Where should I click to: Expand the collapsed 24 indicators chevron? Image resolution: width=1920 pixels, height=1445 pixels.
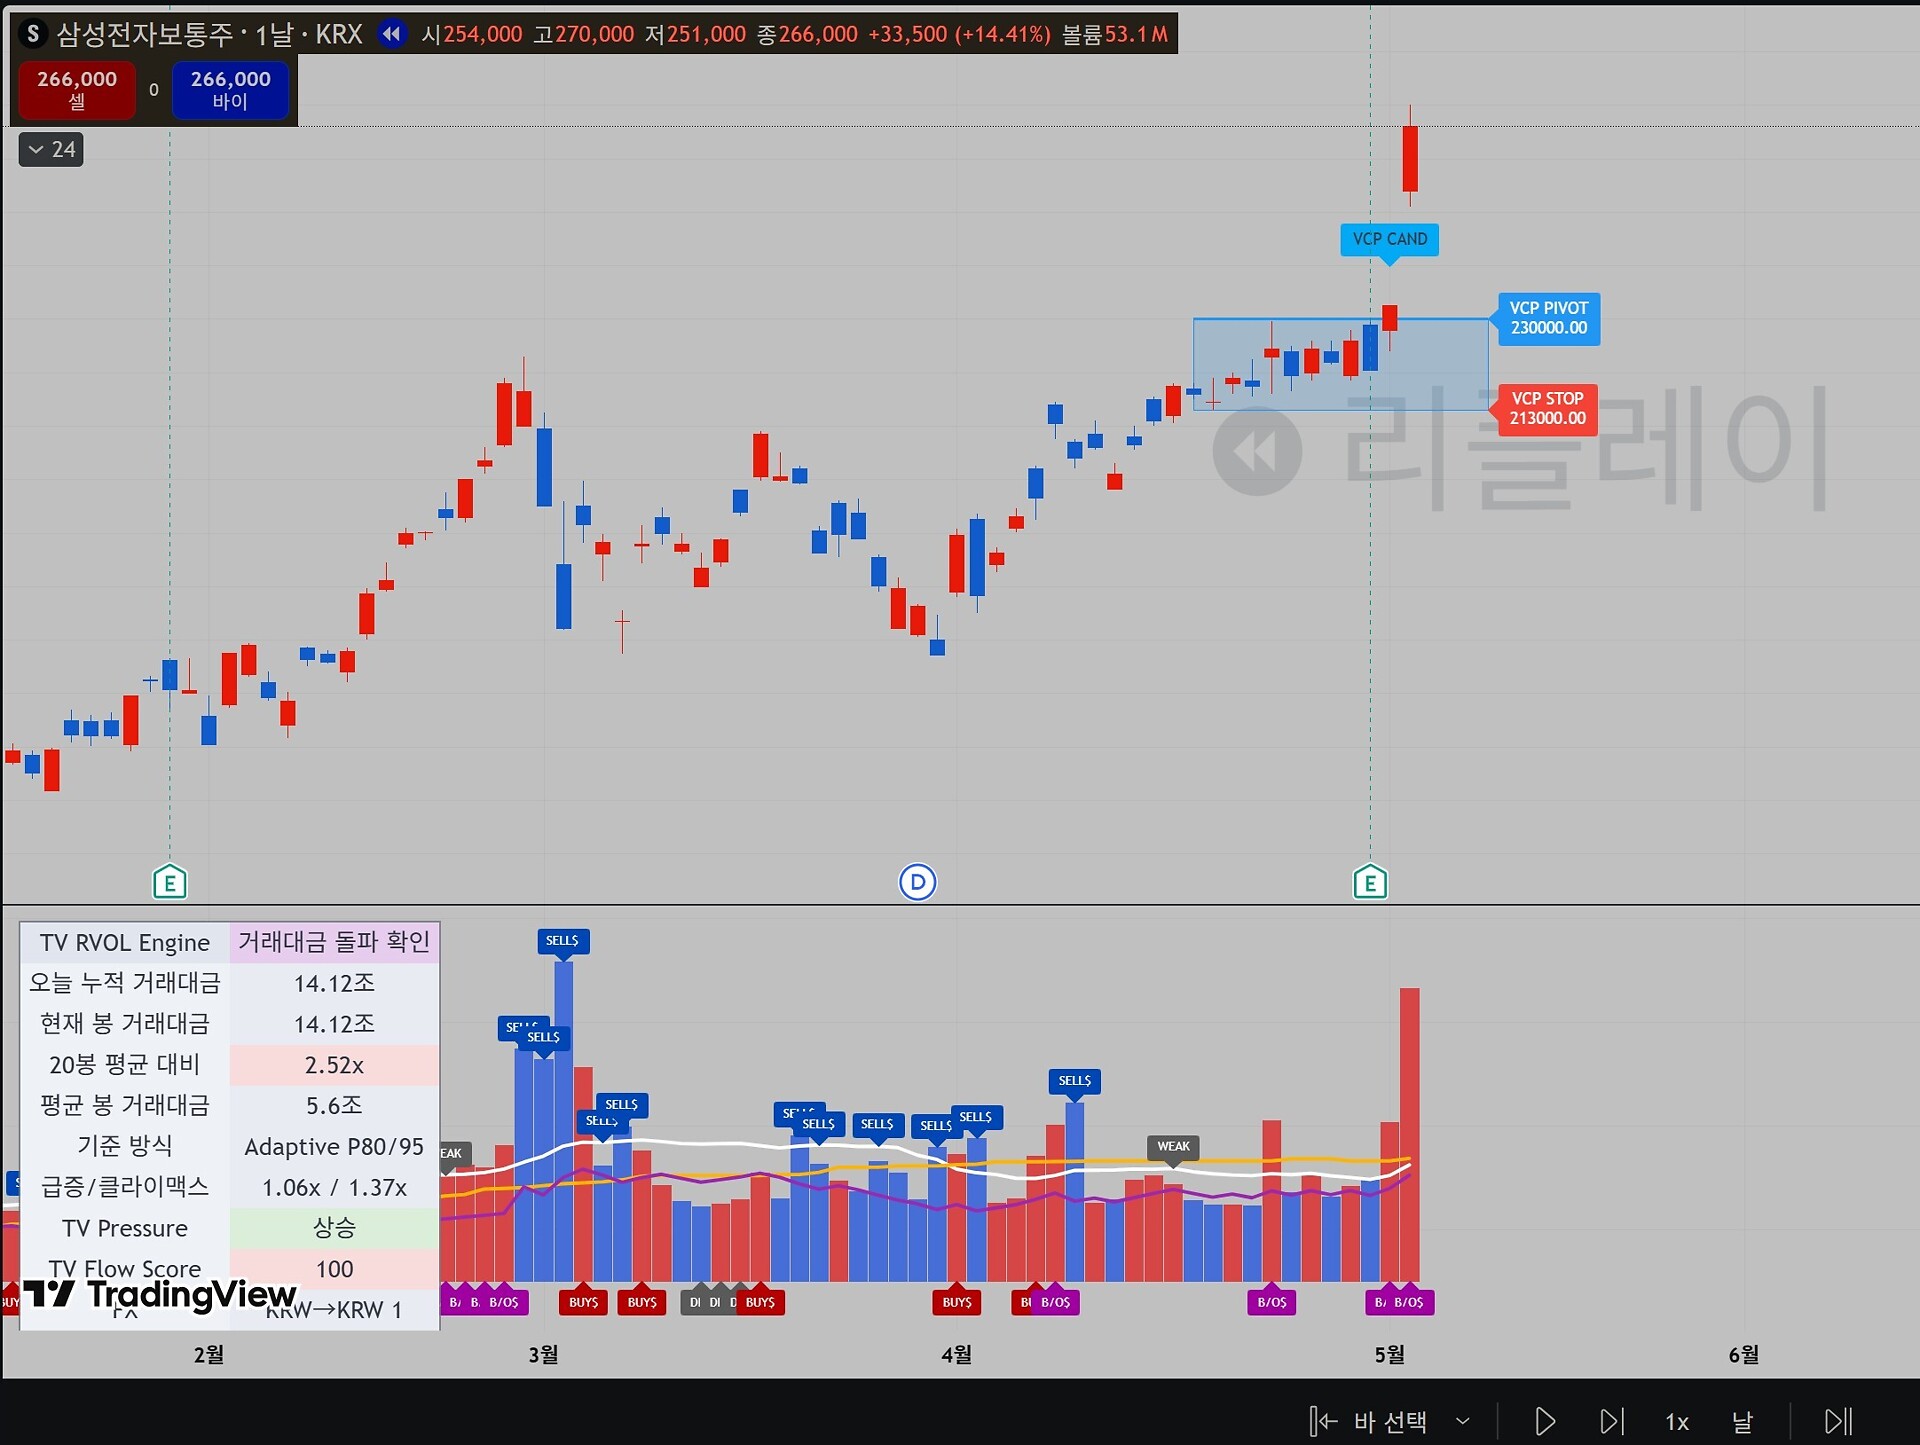51,149
